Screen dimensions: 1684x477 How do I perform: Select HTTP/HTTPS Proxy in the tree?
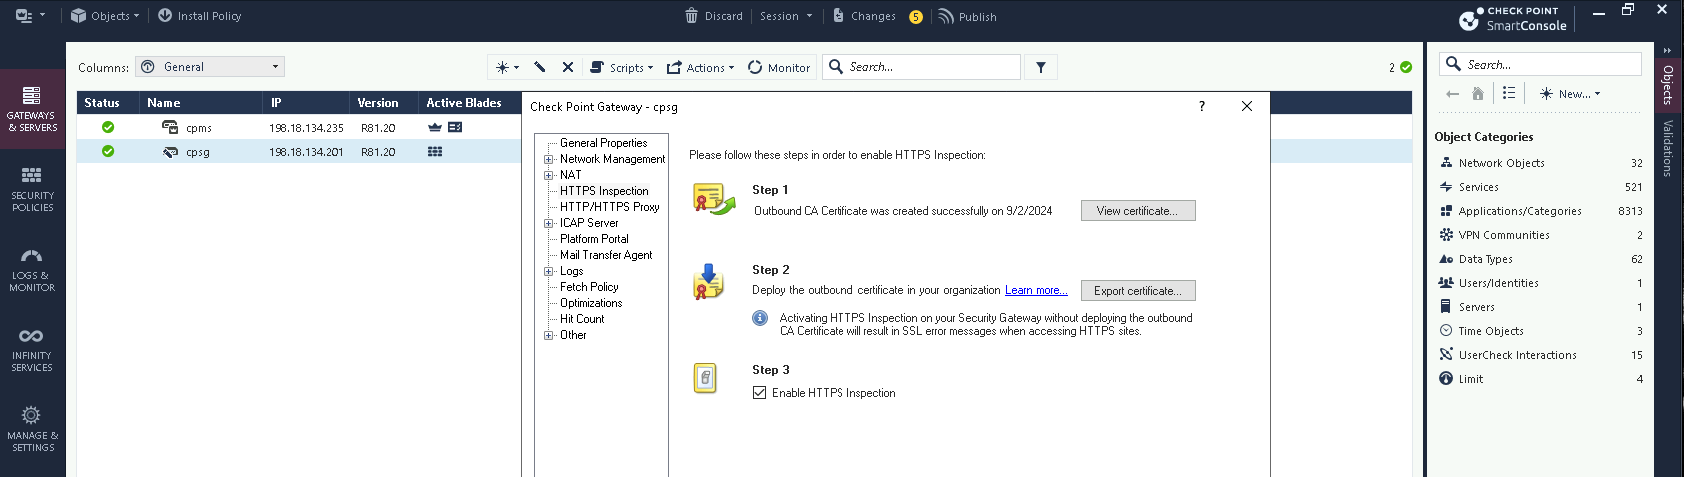(609, 207)
